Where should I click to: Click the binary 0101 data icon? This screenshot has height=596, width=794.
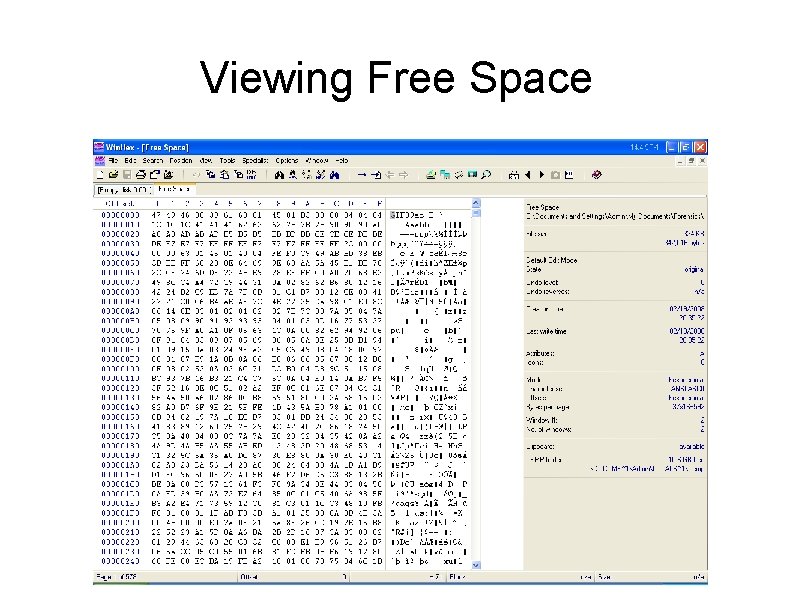point(251,175)
